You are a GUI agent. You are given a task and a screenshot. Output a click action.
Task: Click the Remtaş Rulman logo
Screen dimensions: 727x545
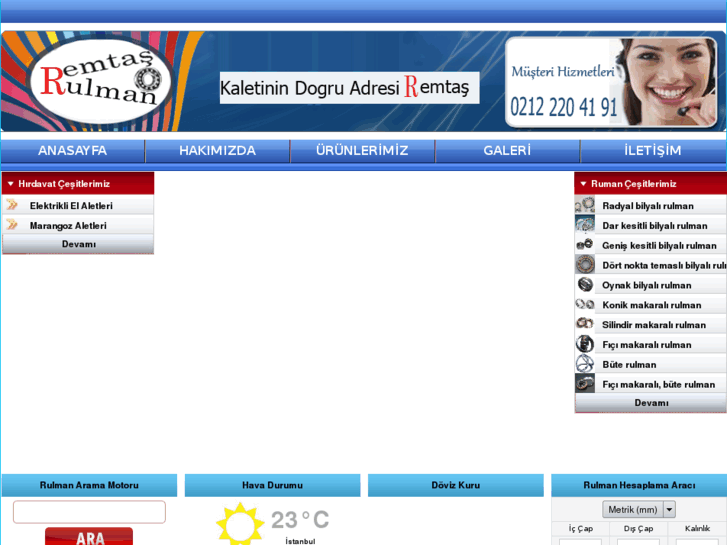101,82
